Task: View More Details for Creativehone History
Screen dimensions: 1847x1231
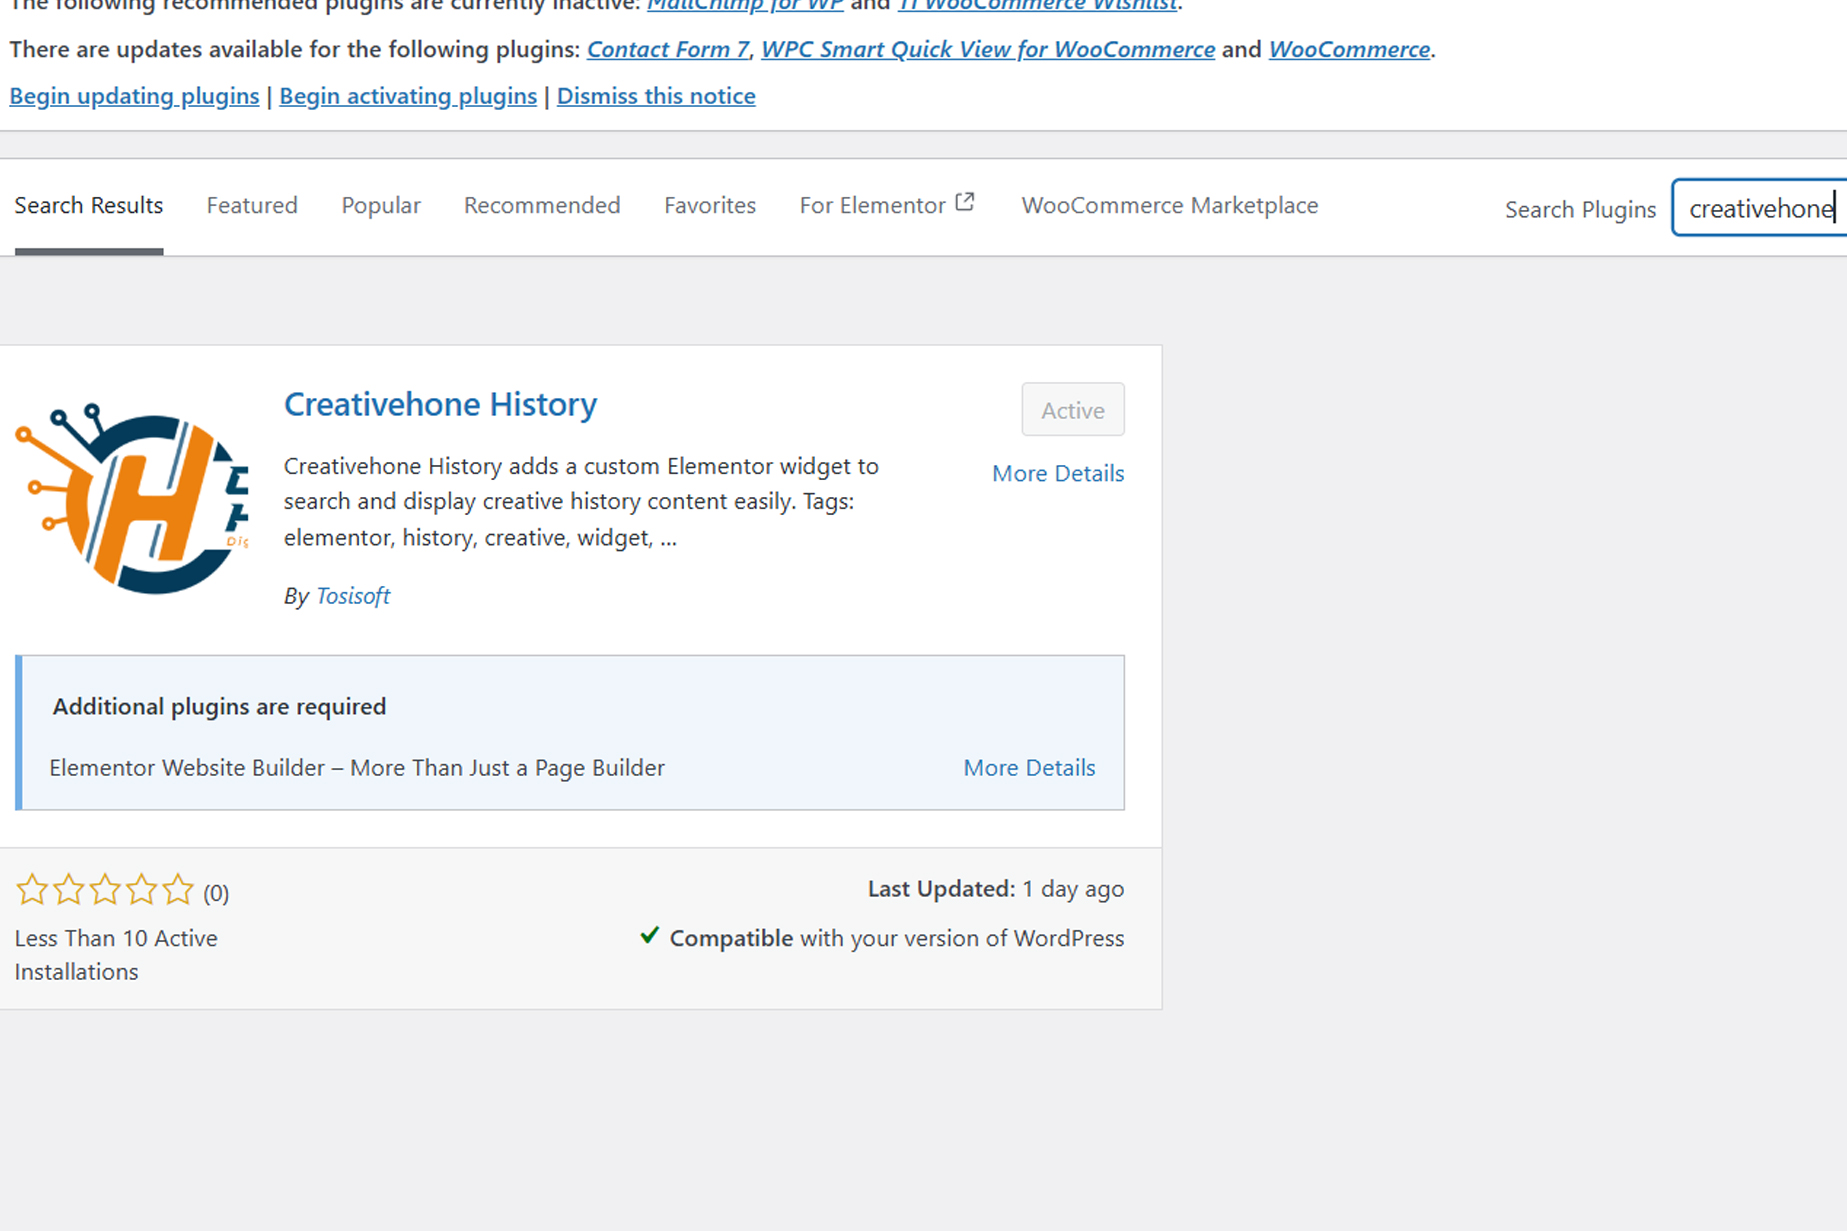Action: click(x=1057, y=474)
